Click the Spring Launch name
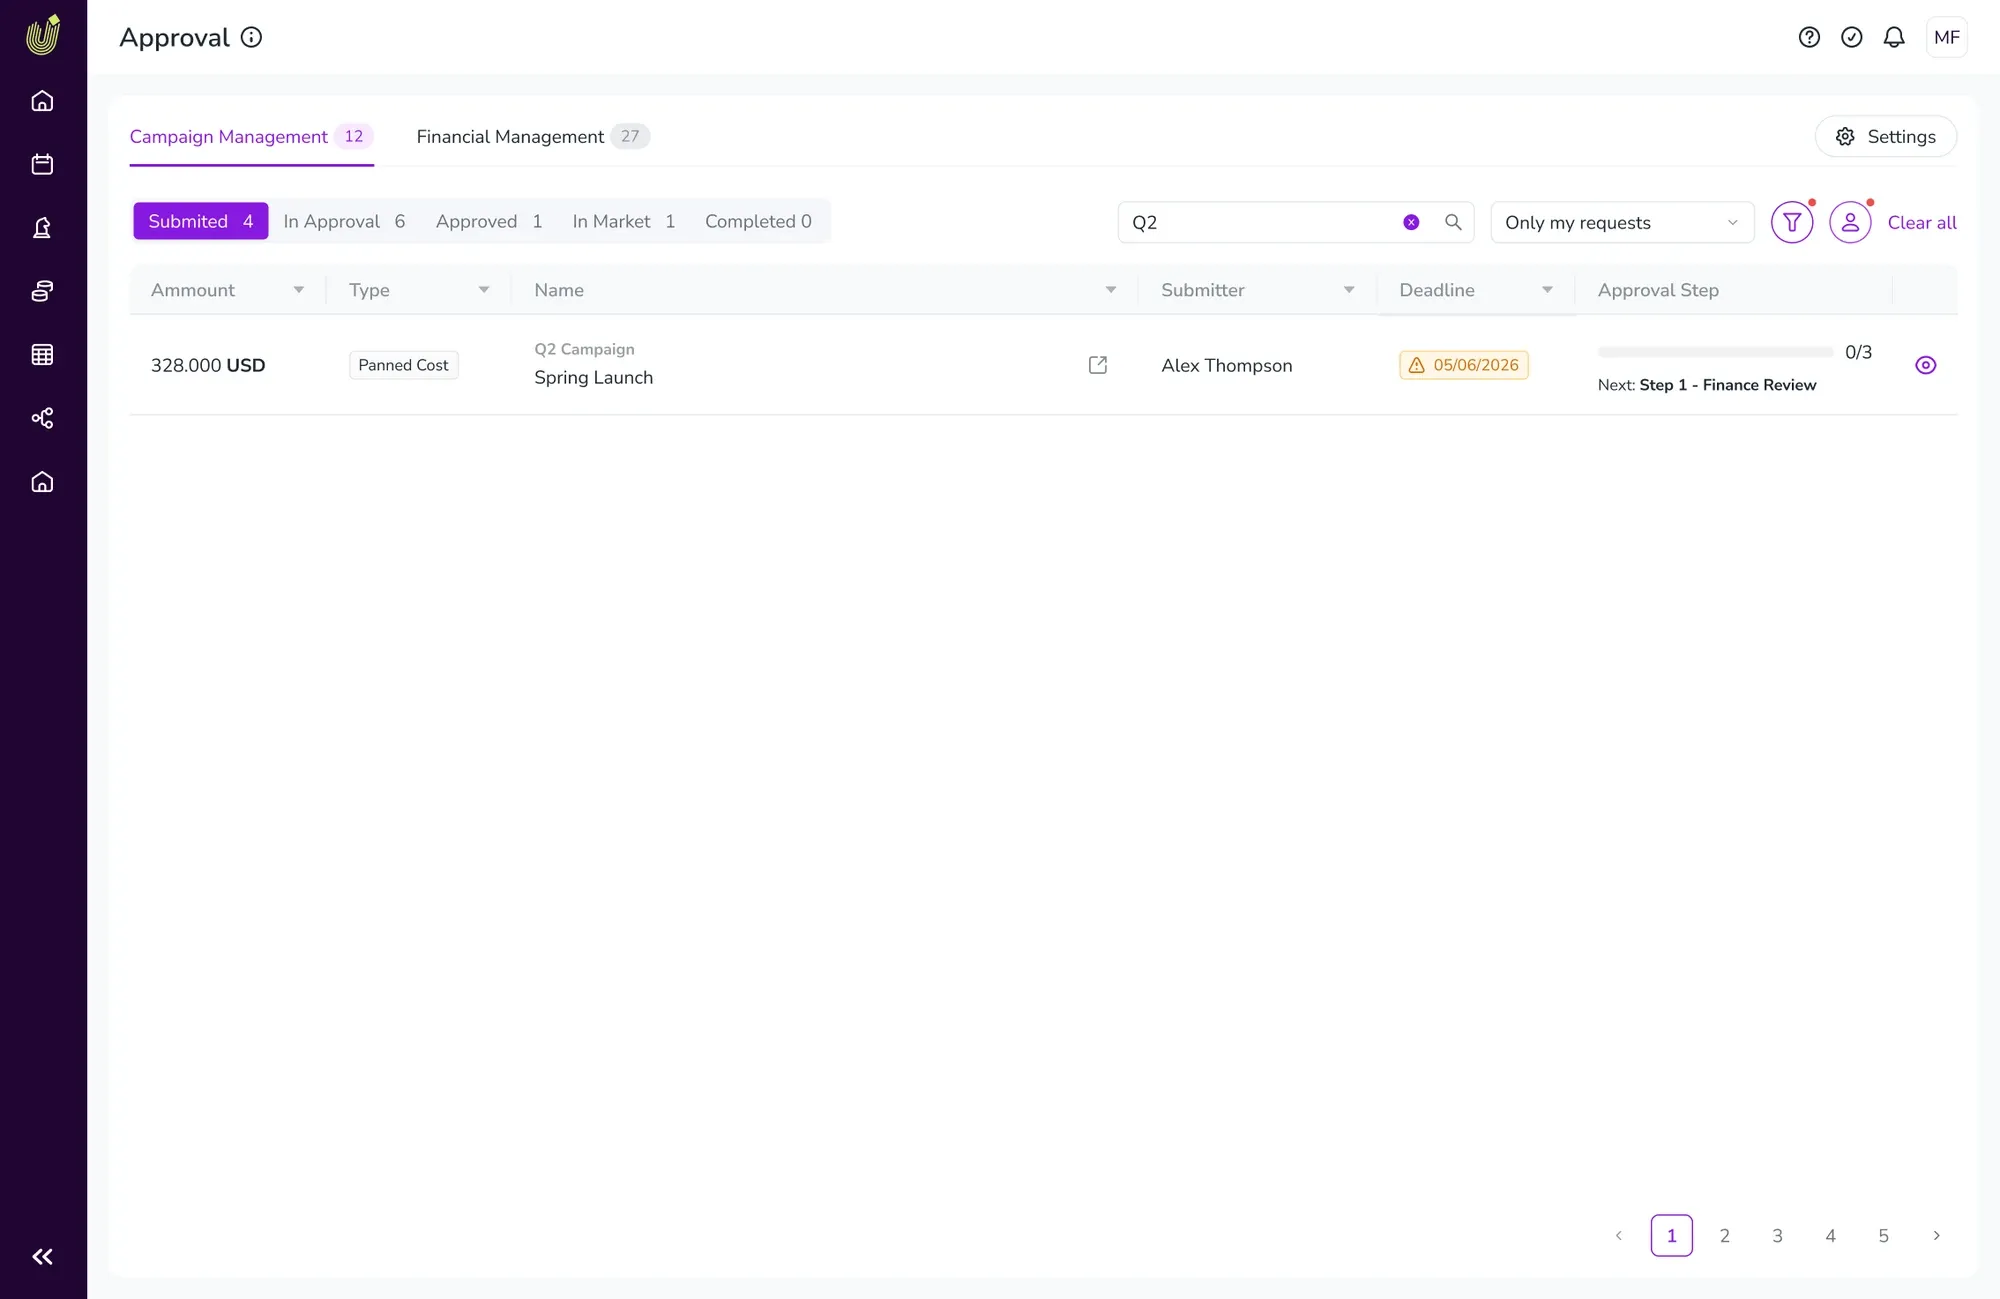The image size is (2000, 1299). [x=593, y=377]
